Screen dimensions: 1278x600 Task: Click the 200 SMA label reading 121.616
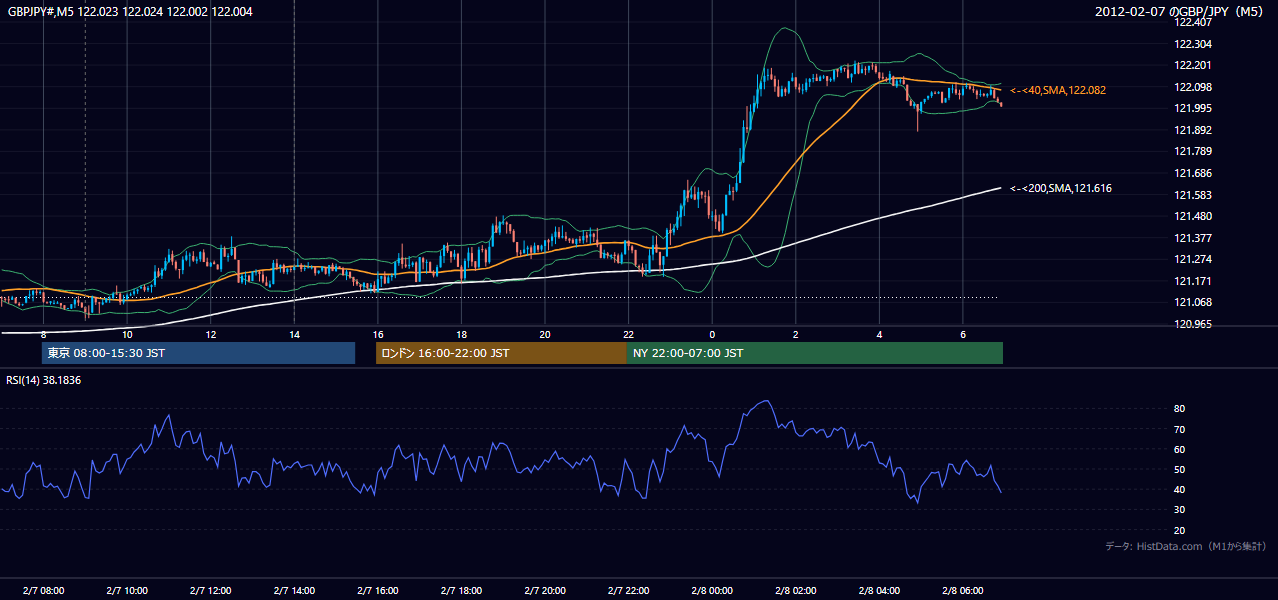coord(1061,188)
